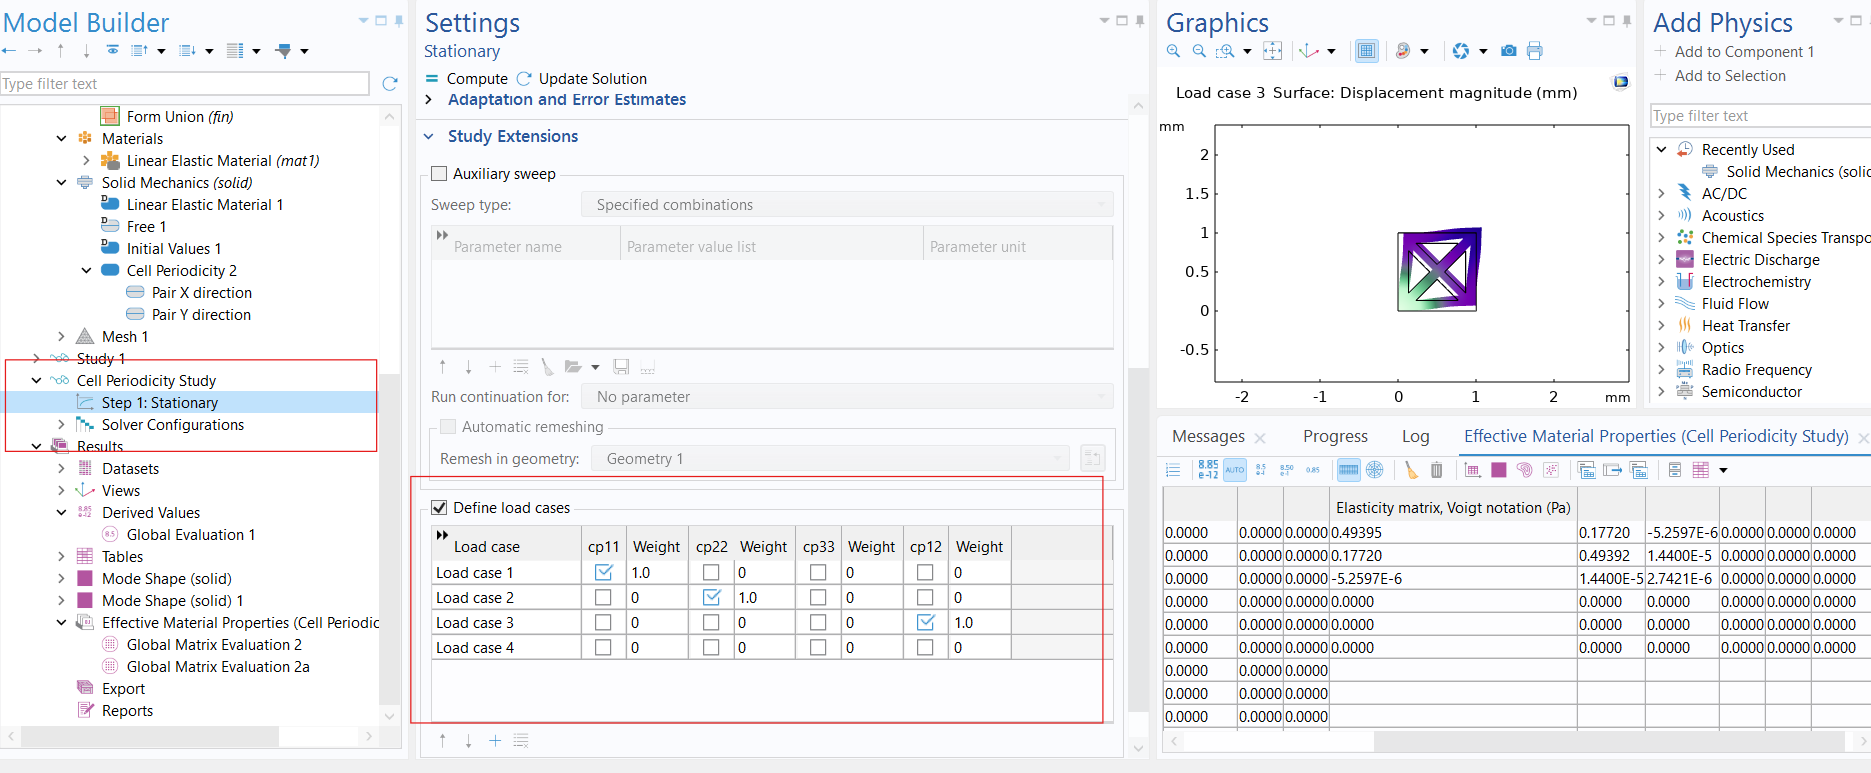1871x773 pixels.
Task: Click the Compute button
Action: (x=467, y=79)
